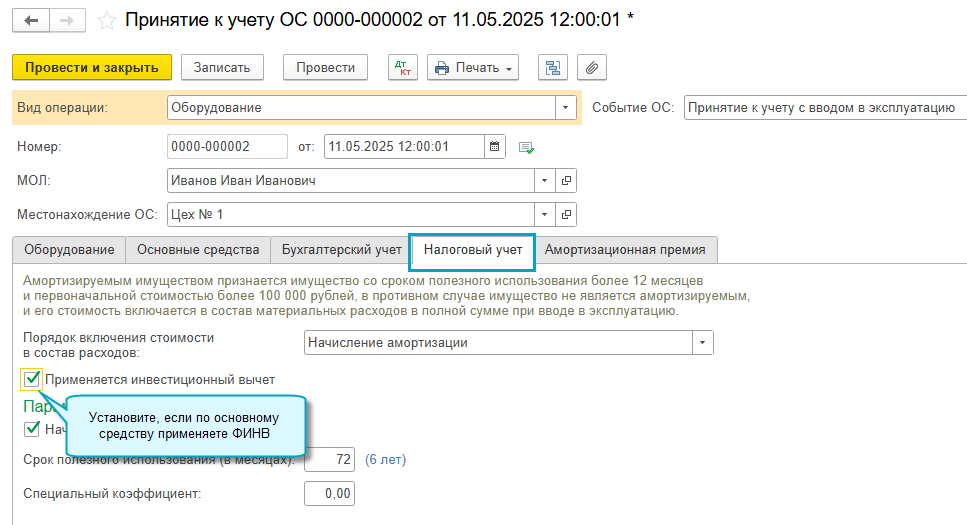
Task: Show document postings via Дт/Кт icon
Action: point(404,67)
